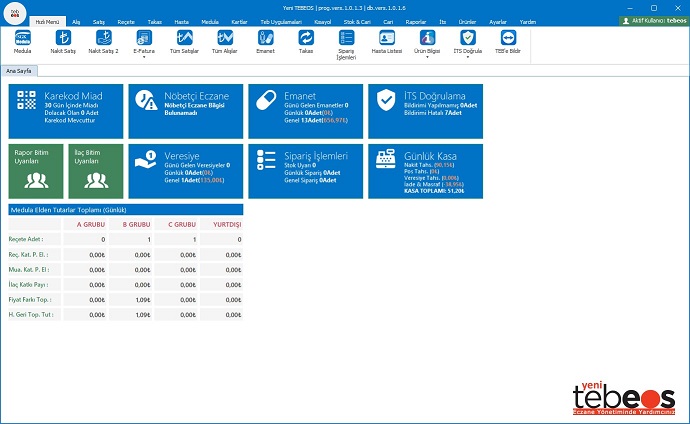
Task: Open Nakit Satış 2 from the ribbon
Action: coord(102,40)
